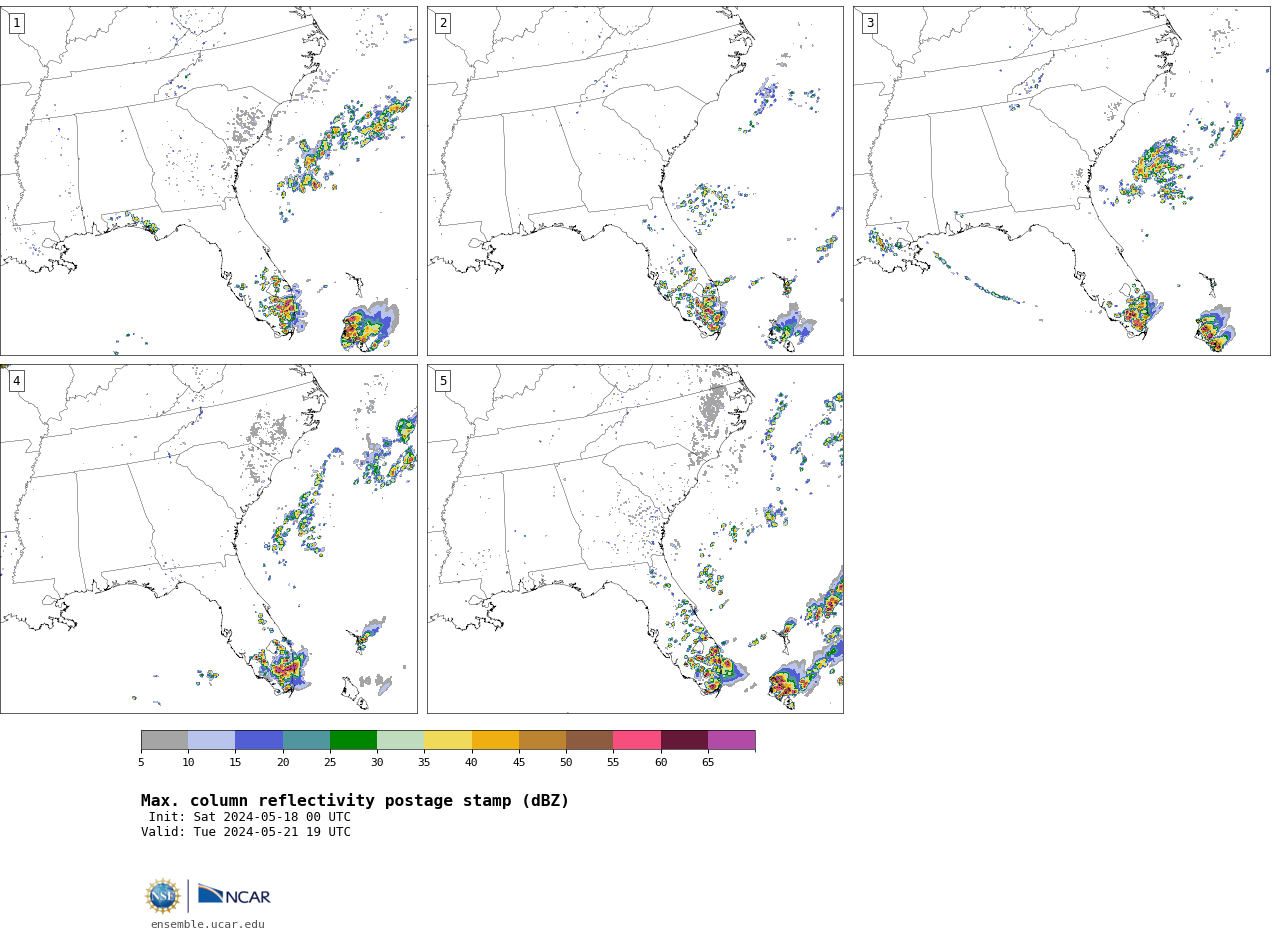Viewport: 1280px width, 936px height.
Task: Click the colorbar tick label 50
Action: [x=566, y=763]
